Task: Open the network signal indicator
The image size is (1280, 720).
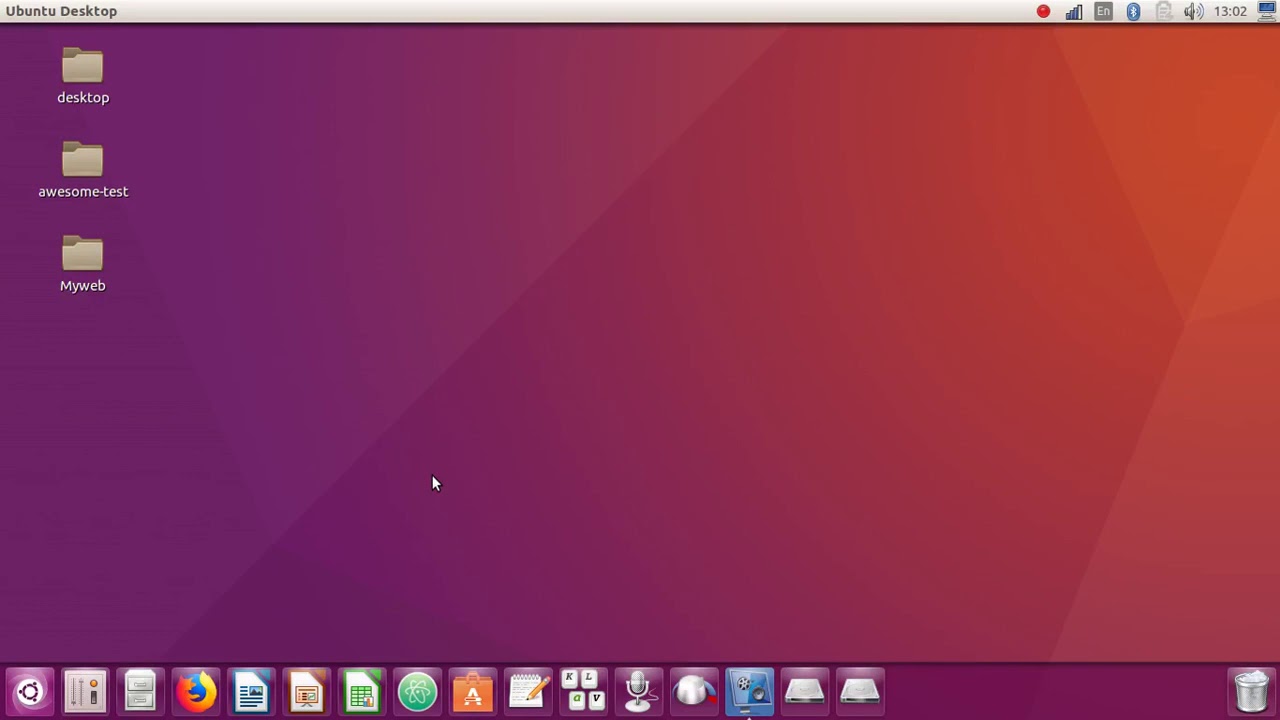Action: coord(1073,11)
